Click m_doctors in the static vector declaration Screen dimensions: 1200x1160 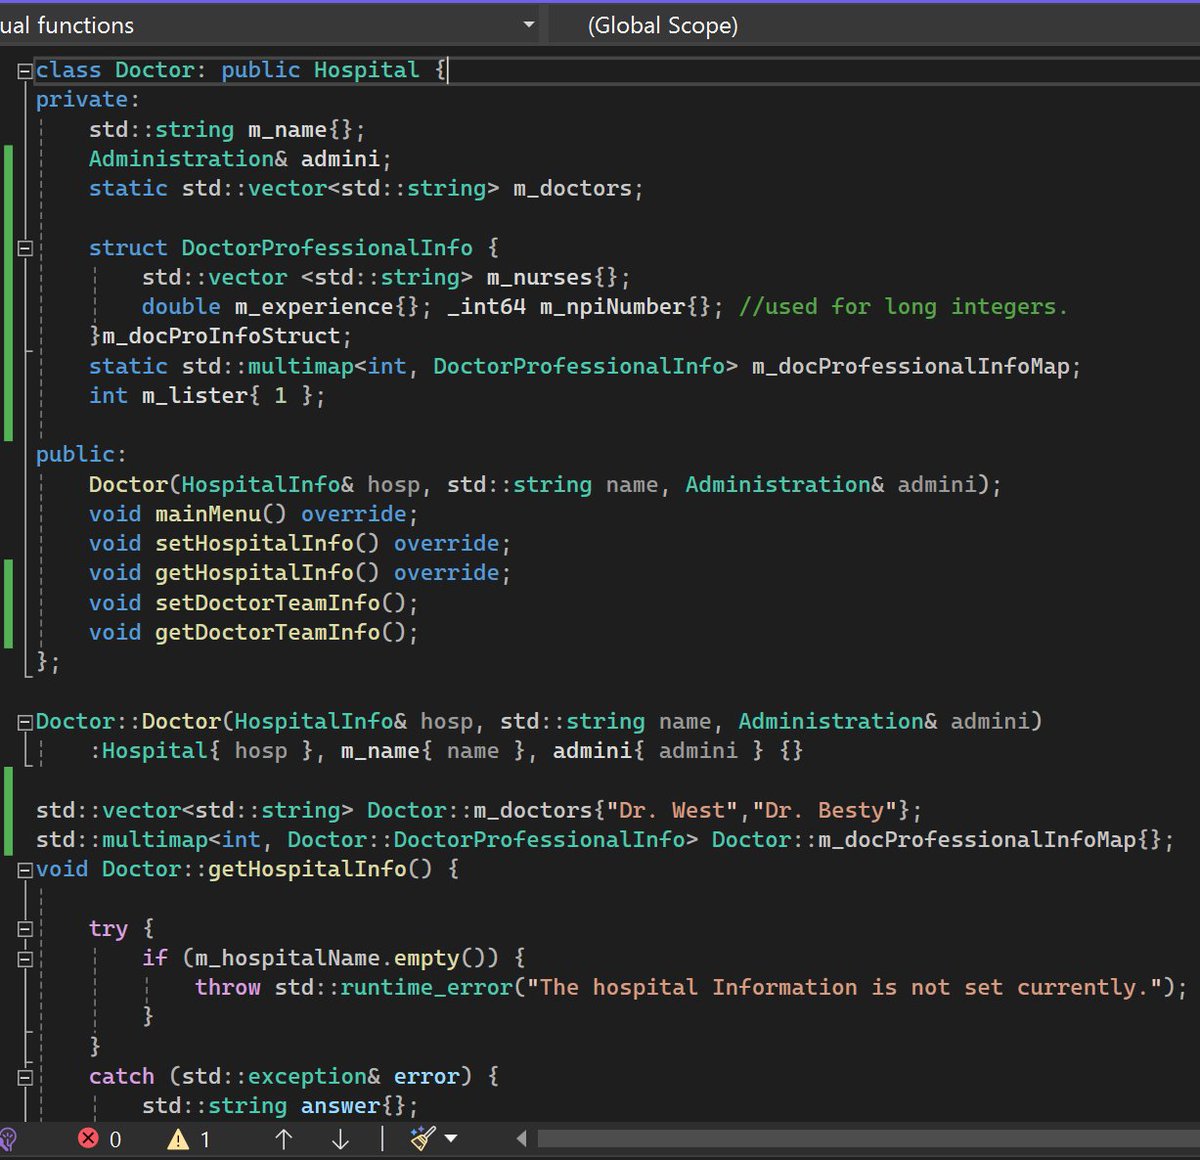(572, 188)
